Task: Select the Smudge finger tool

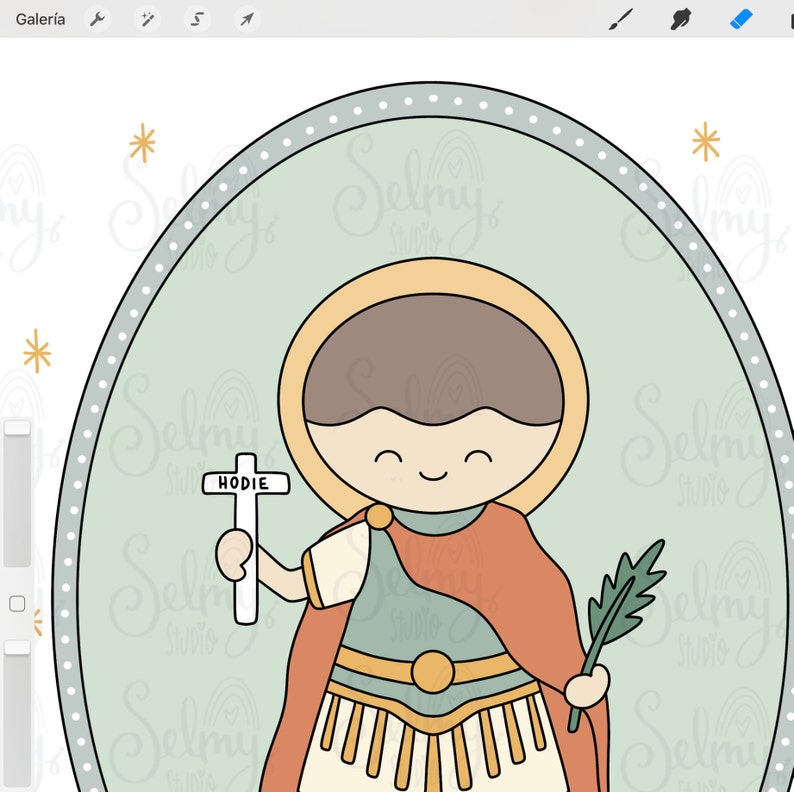Action: (x=681, y=19)
